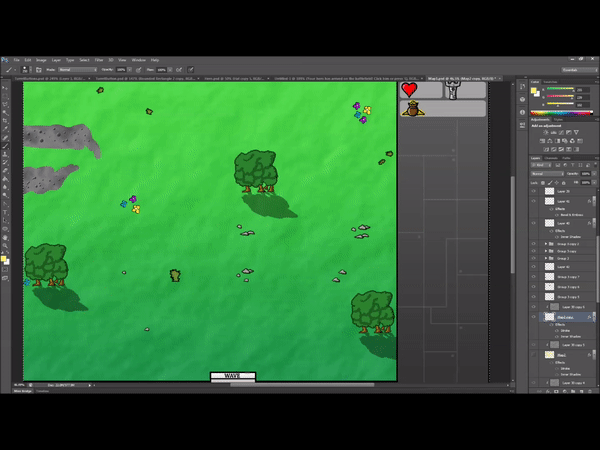Select the Eyedropper tool
The height and width of the screenshot is (450, 600).
pos(5,129)
